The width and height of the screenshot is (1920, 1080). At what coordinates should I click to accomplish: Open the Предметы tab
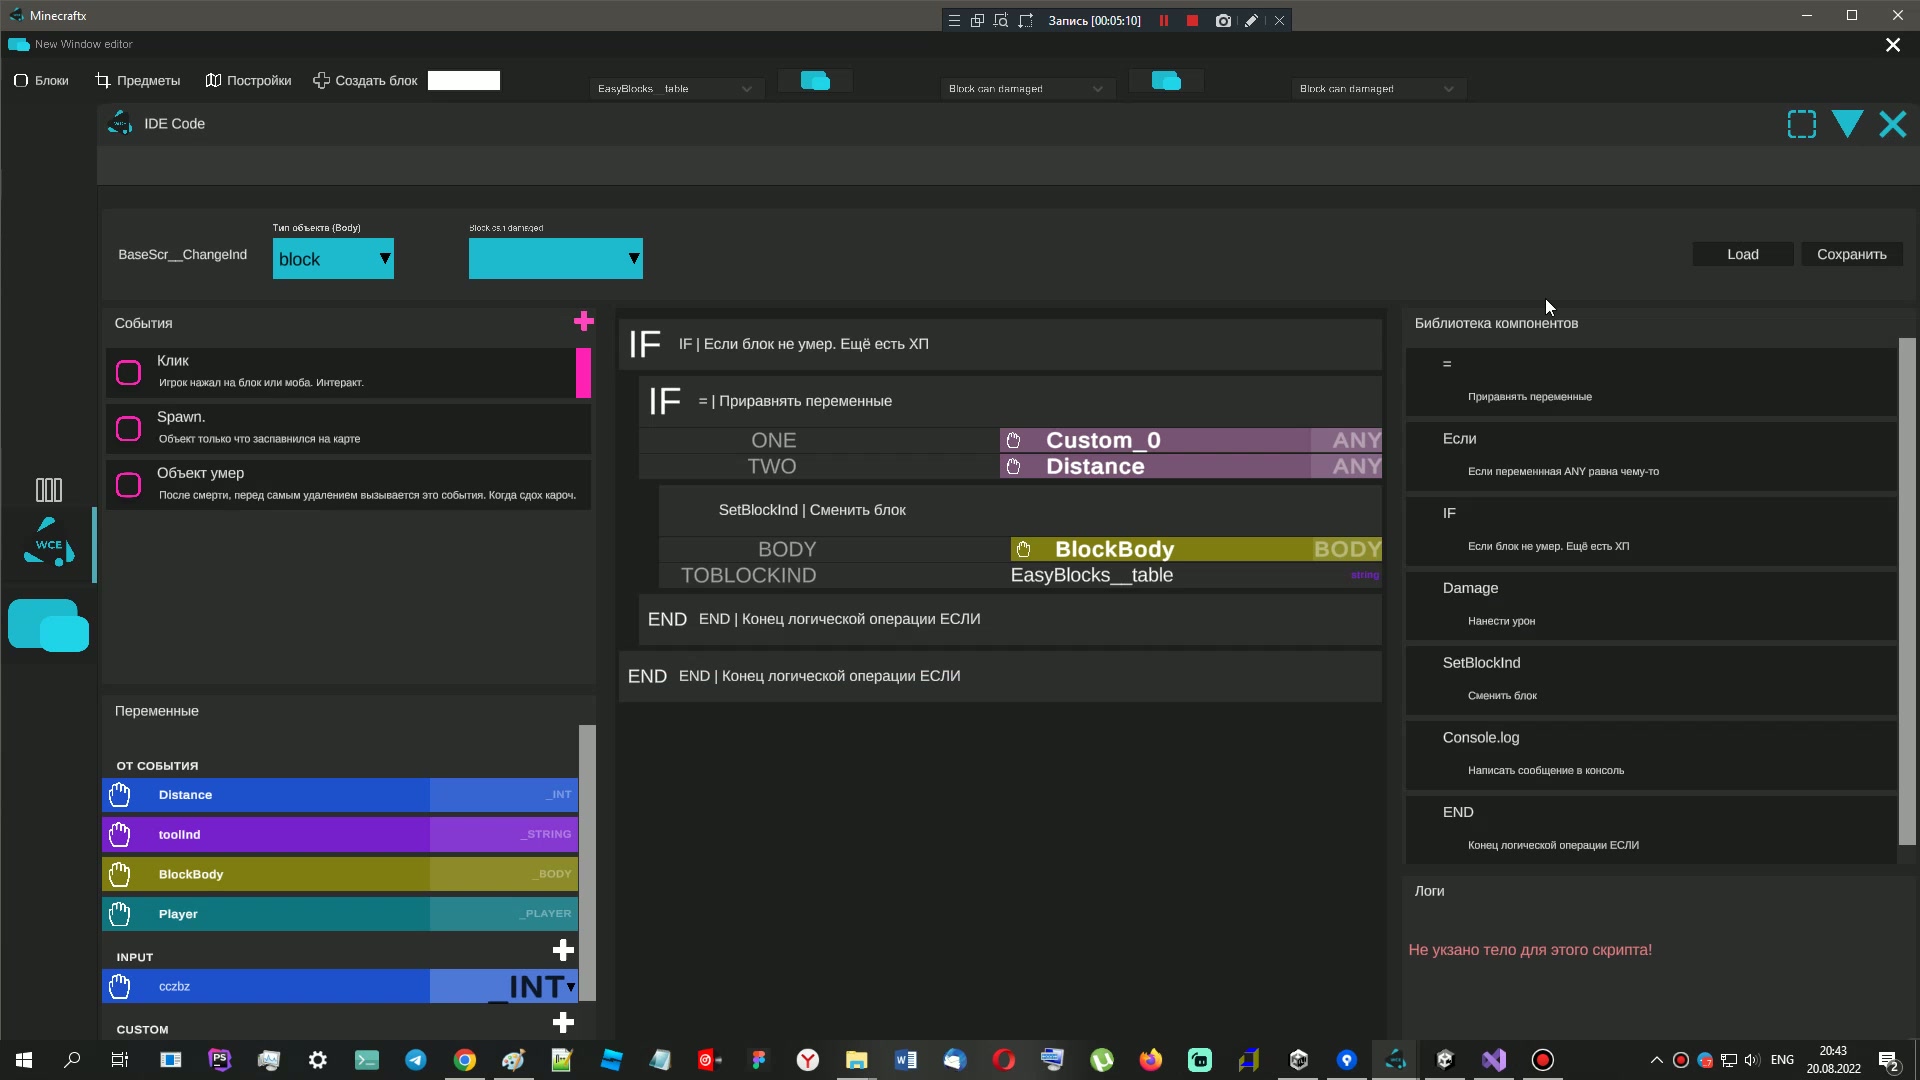[138, 81]
